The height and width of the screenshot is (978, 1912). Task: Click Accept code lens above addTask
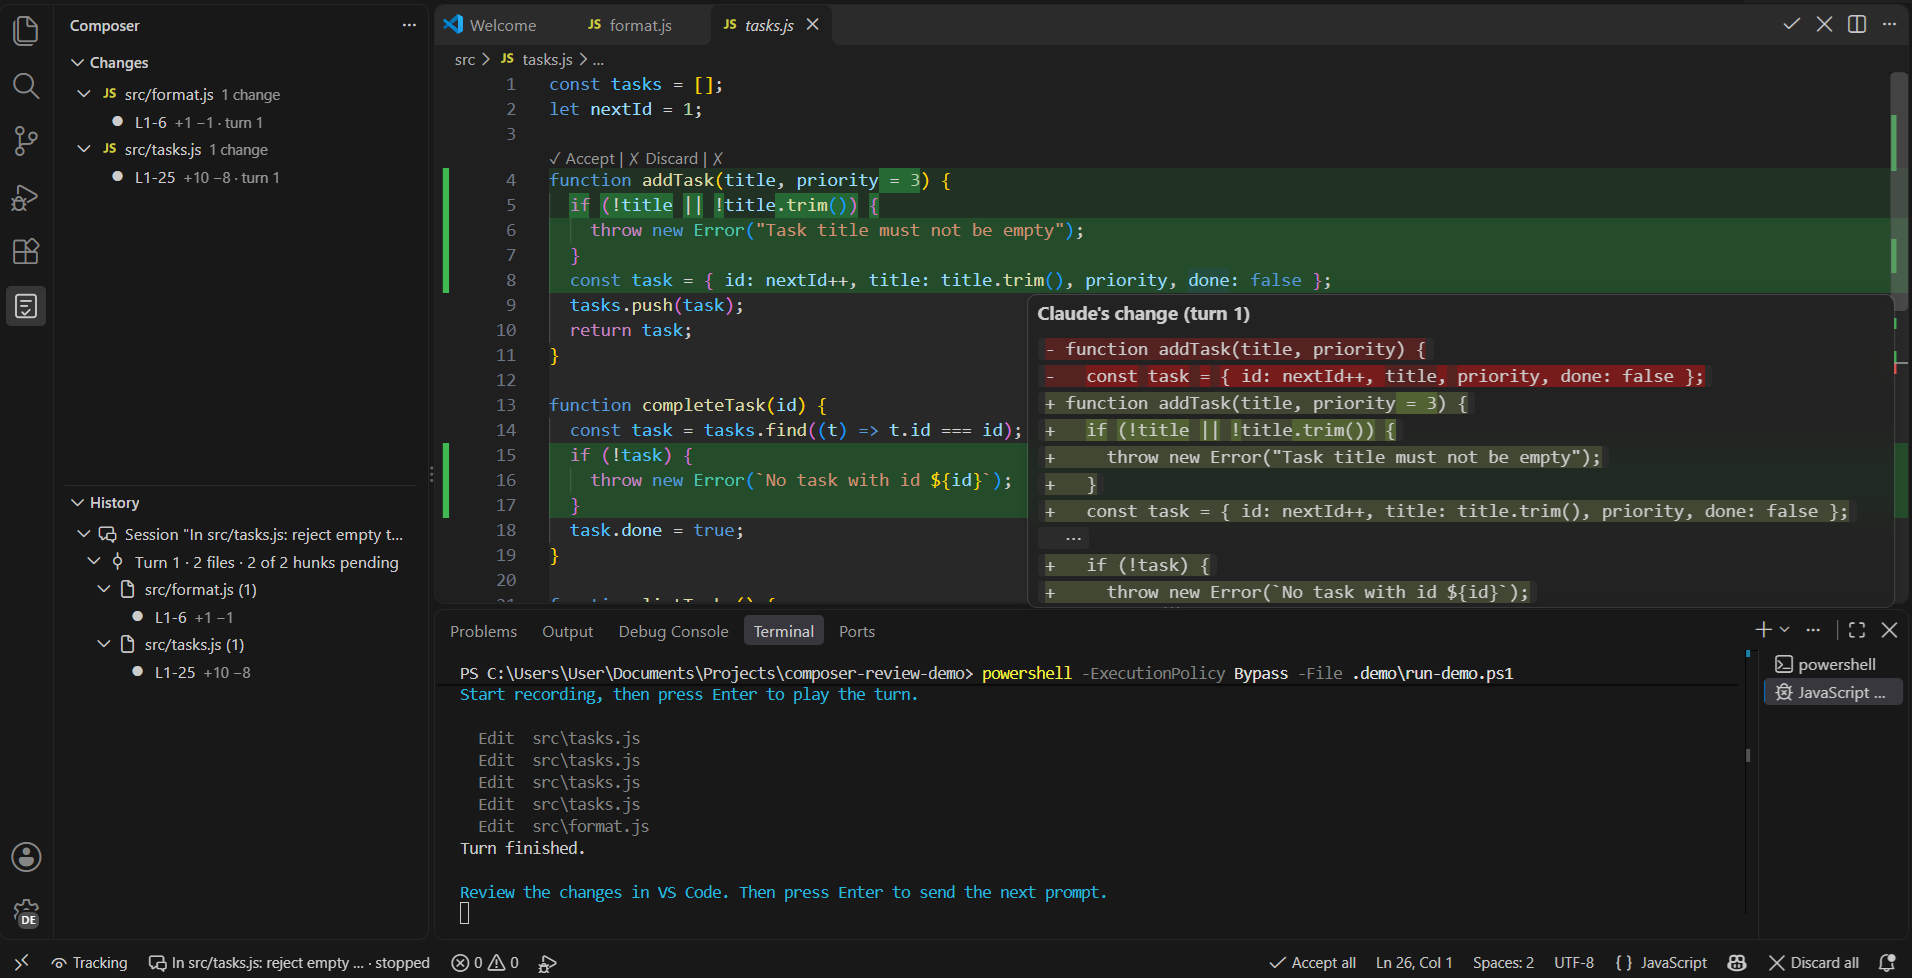(582, 158)
